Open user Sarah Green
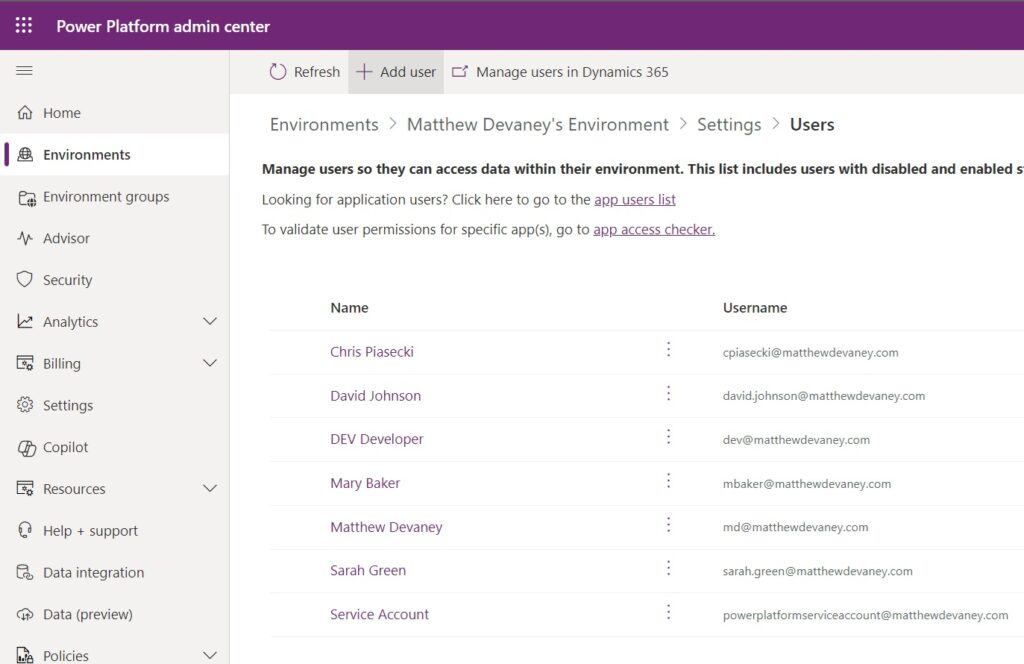The image size is (1024, 664). pyautogui.click(x=368, y=571)
